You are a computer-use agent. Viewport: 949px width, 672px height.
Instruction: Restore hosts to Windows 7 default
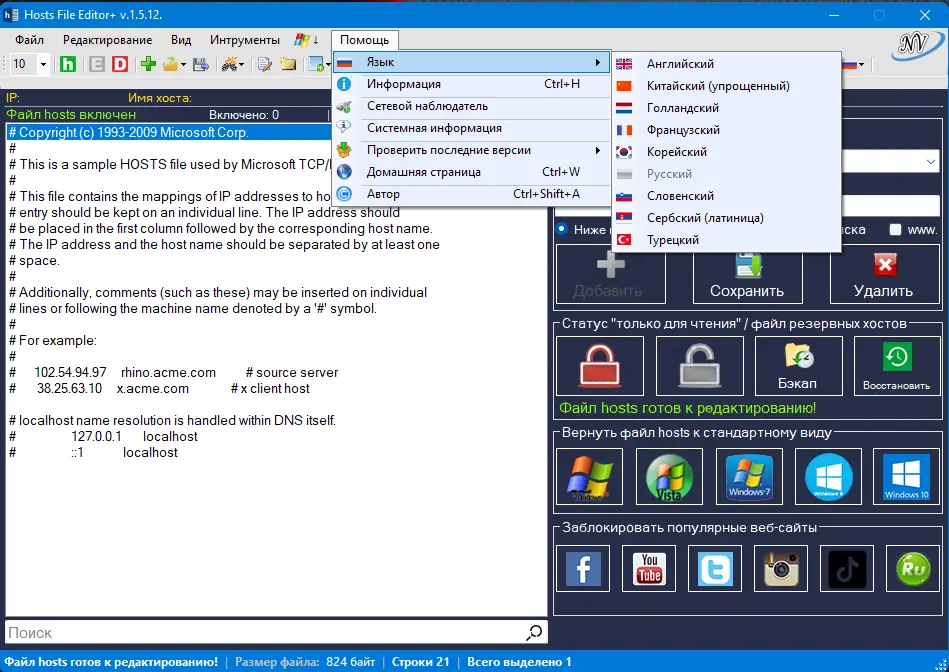coord(749,476)
